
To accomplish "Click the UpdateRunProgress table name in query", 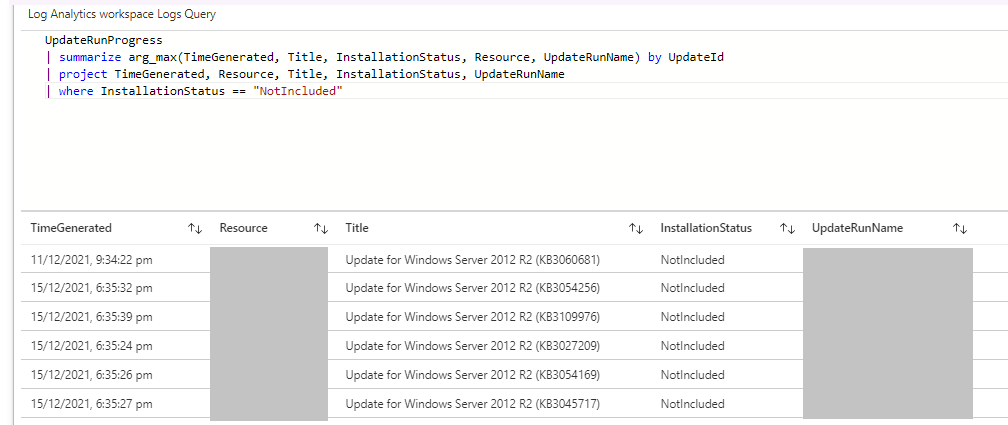I will tap(103, 41).
